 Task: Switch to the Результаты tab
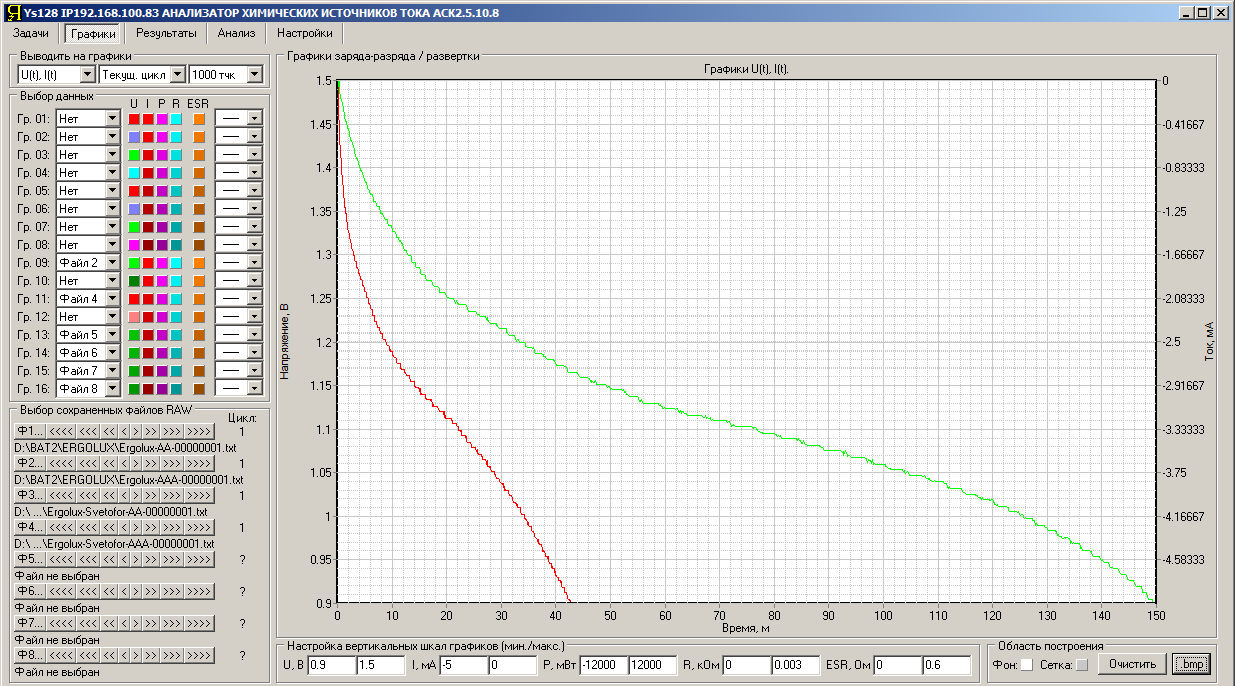point(166,33)
